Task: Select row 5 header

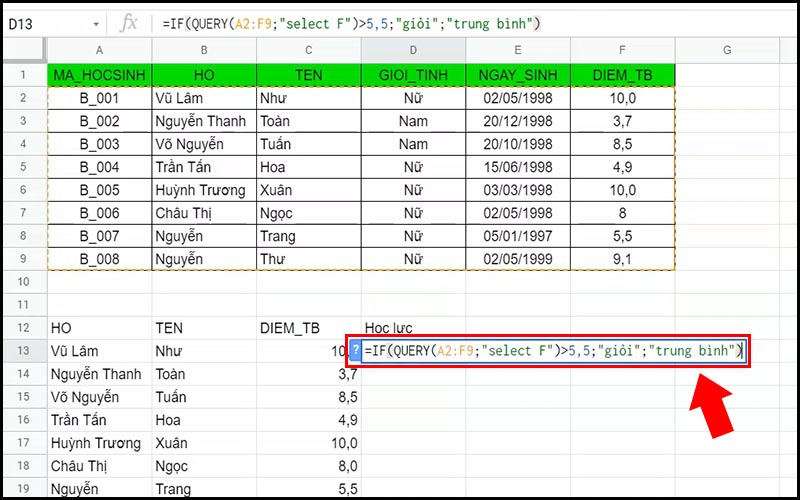Action: coord(24,167)
